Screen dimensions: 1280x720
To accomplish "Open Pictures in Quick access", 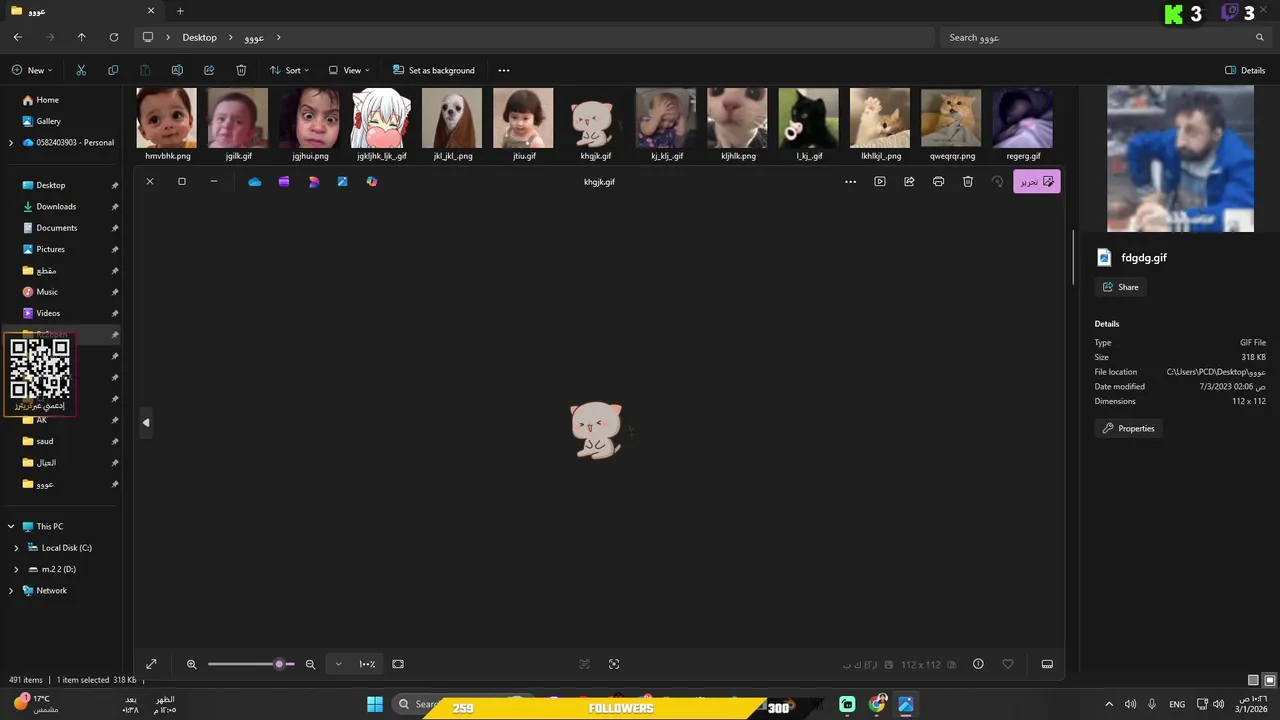I will point(50,249).
